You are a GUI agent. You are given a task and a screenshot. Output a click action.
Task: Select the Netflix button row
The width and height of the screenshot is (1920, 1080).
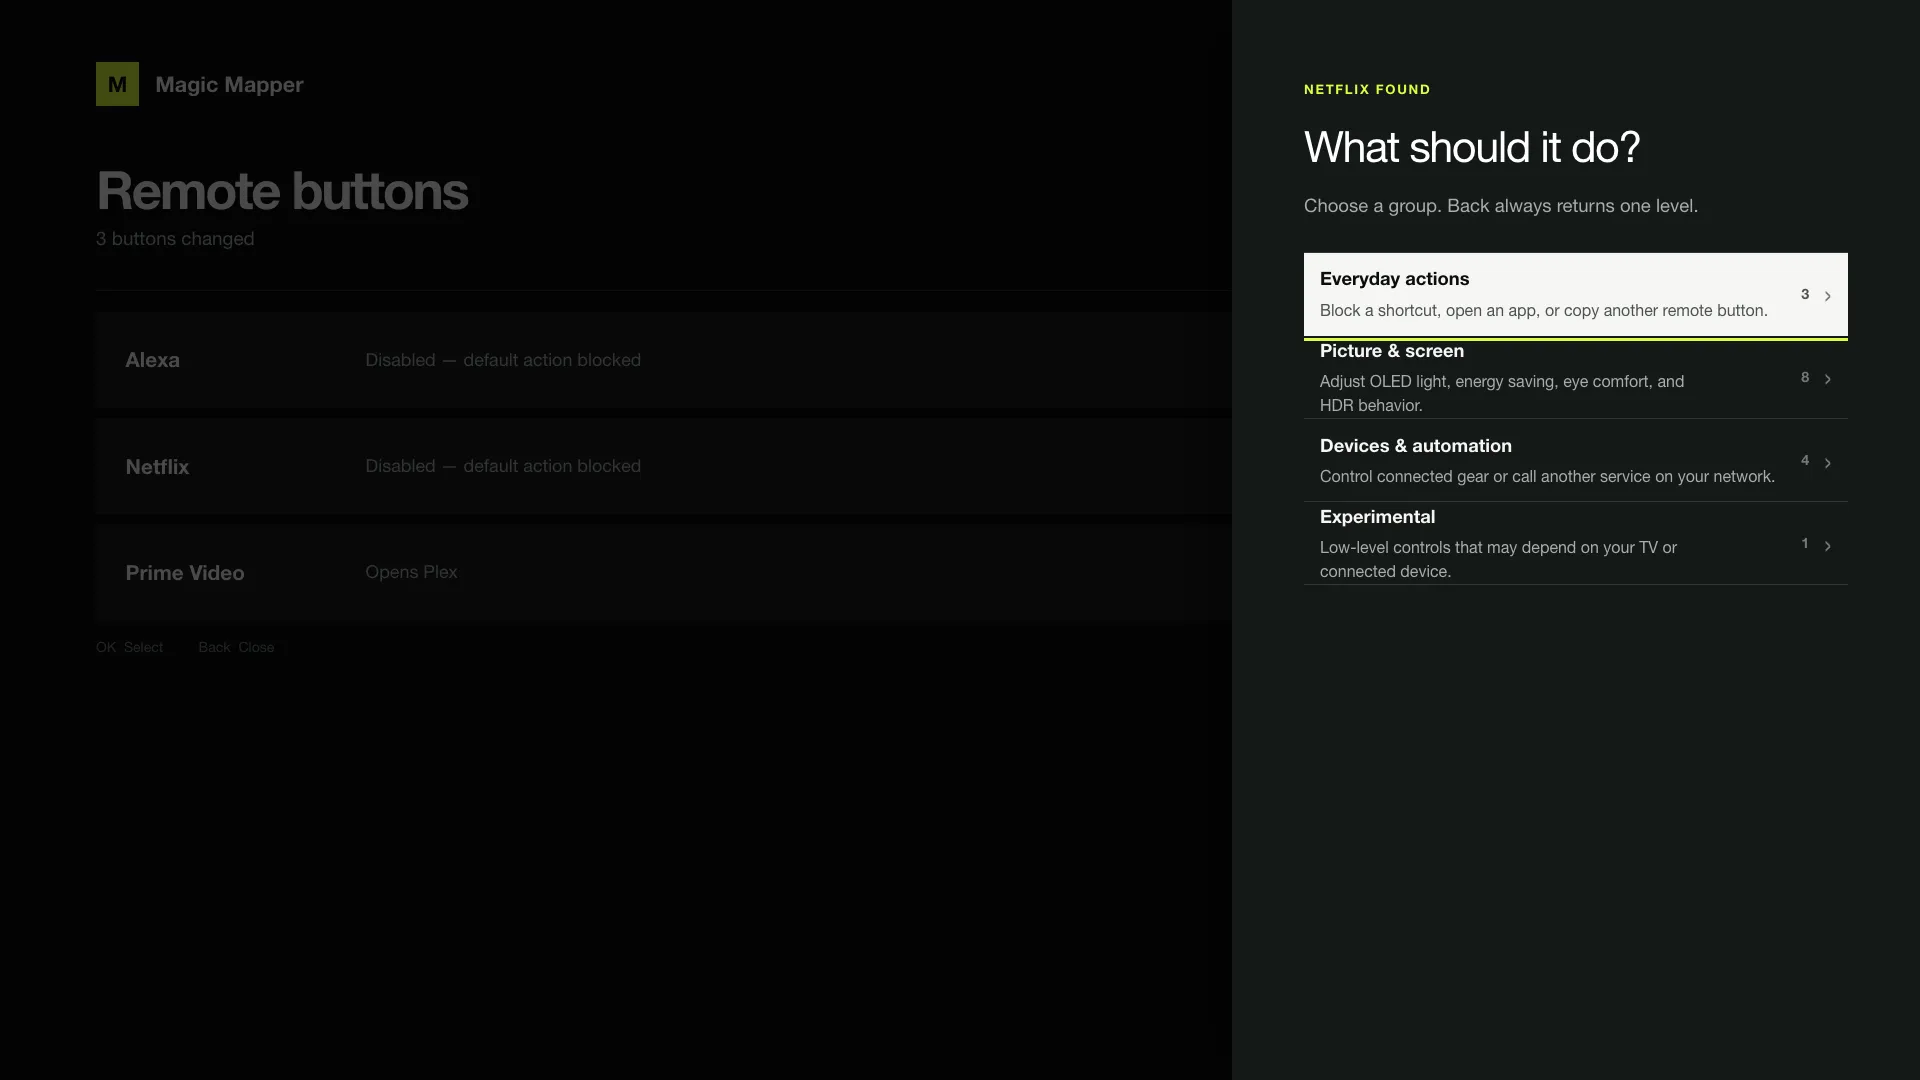click(x=664, y=466)
